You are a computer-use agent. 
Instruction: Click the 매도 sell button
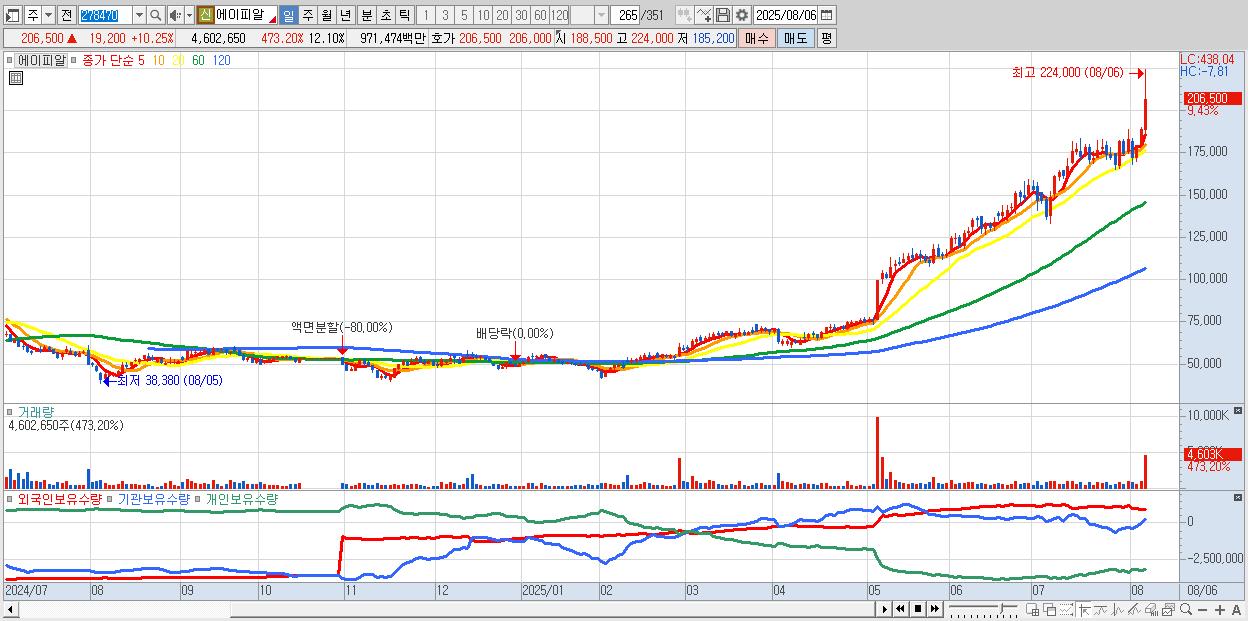click(x=796, y=38)
